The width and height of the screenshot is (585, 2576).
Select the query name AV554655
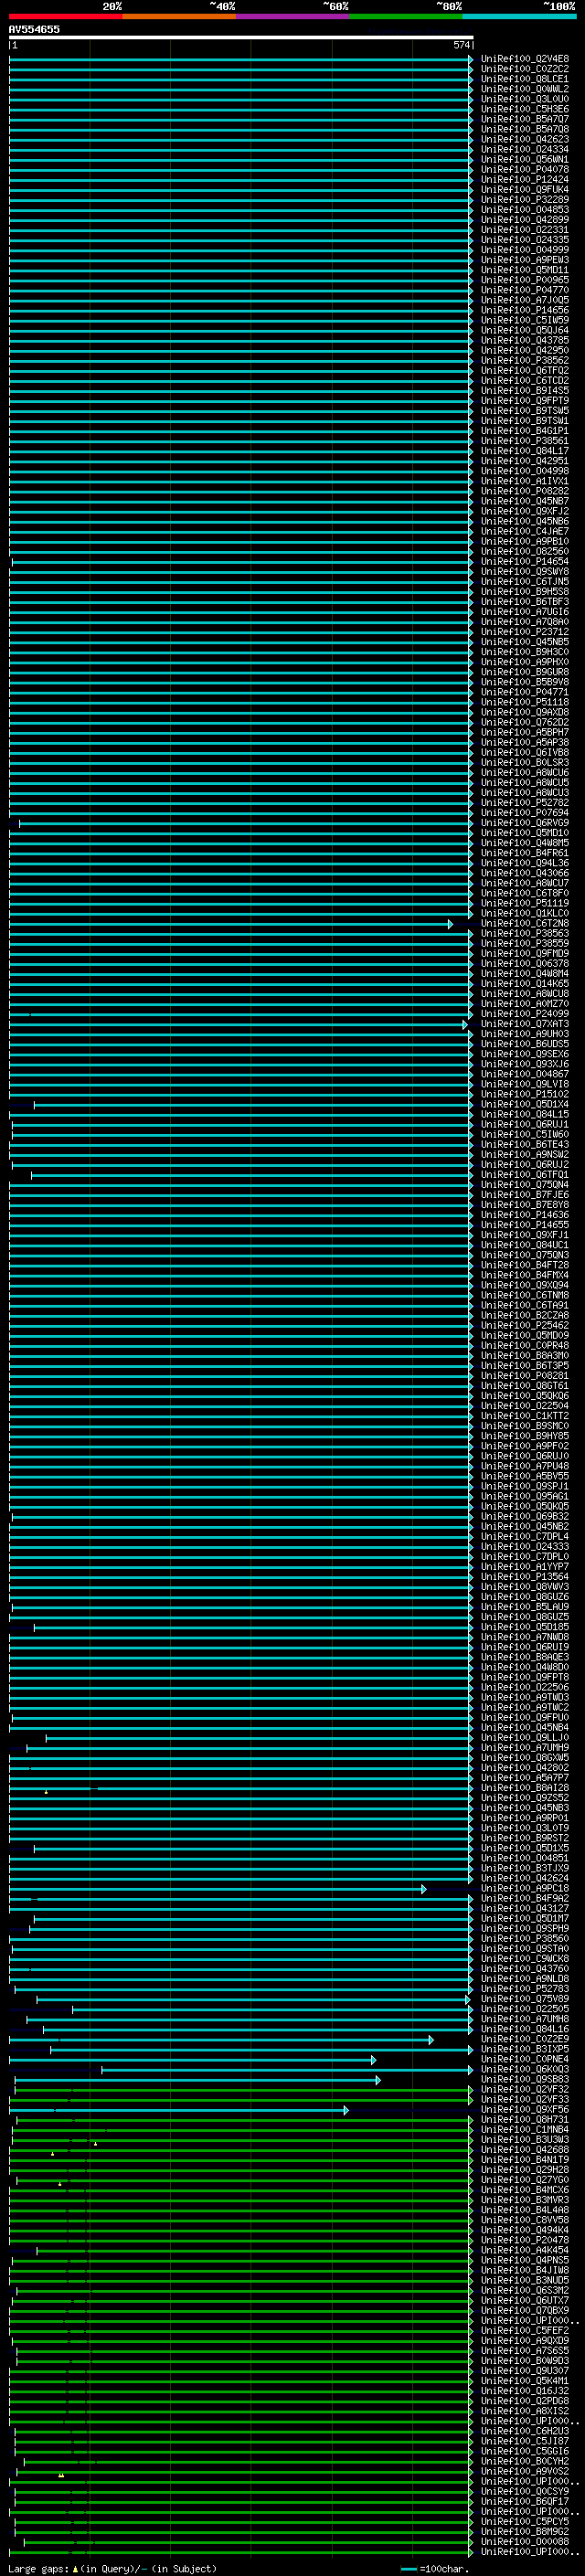pyautogui.click(x=34, y=29)
